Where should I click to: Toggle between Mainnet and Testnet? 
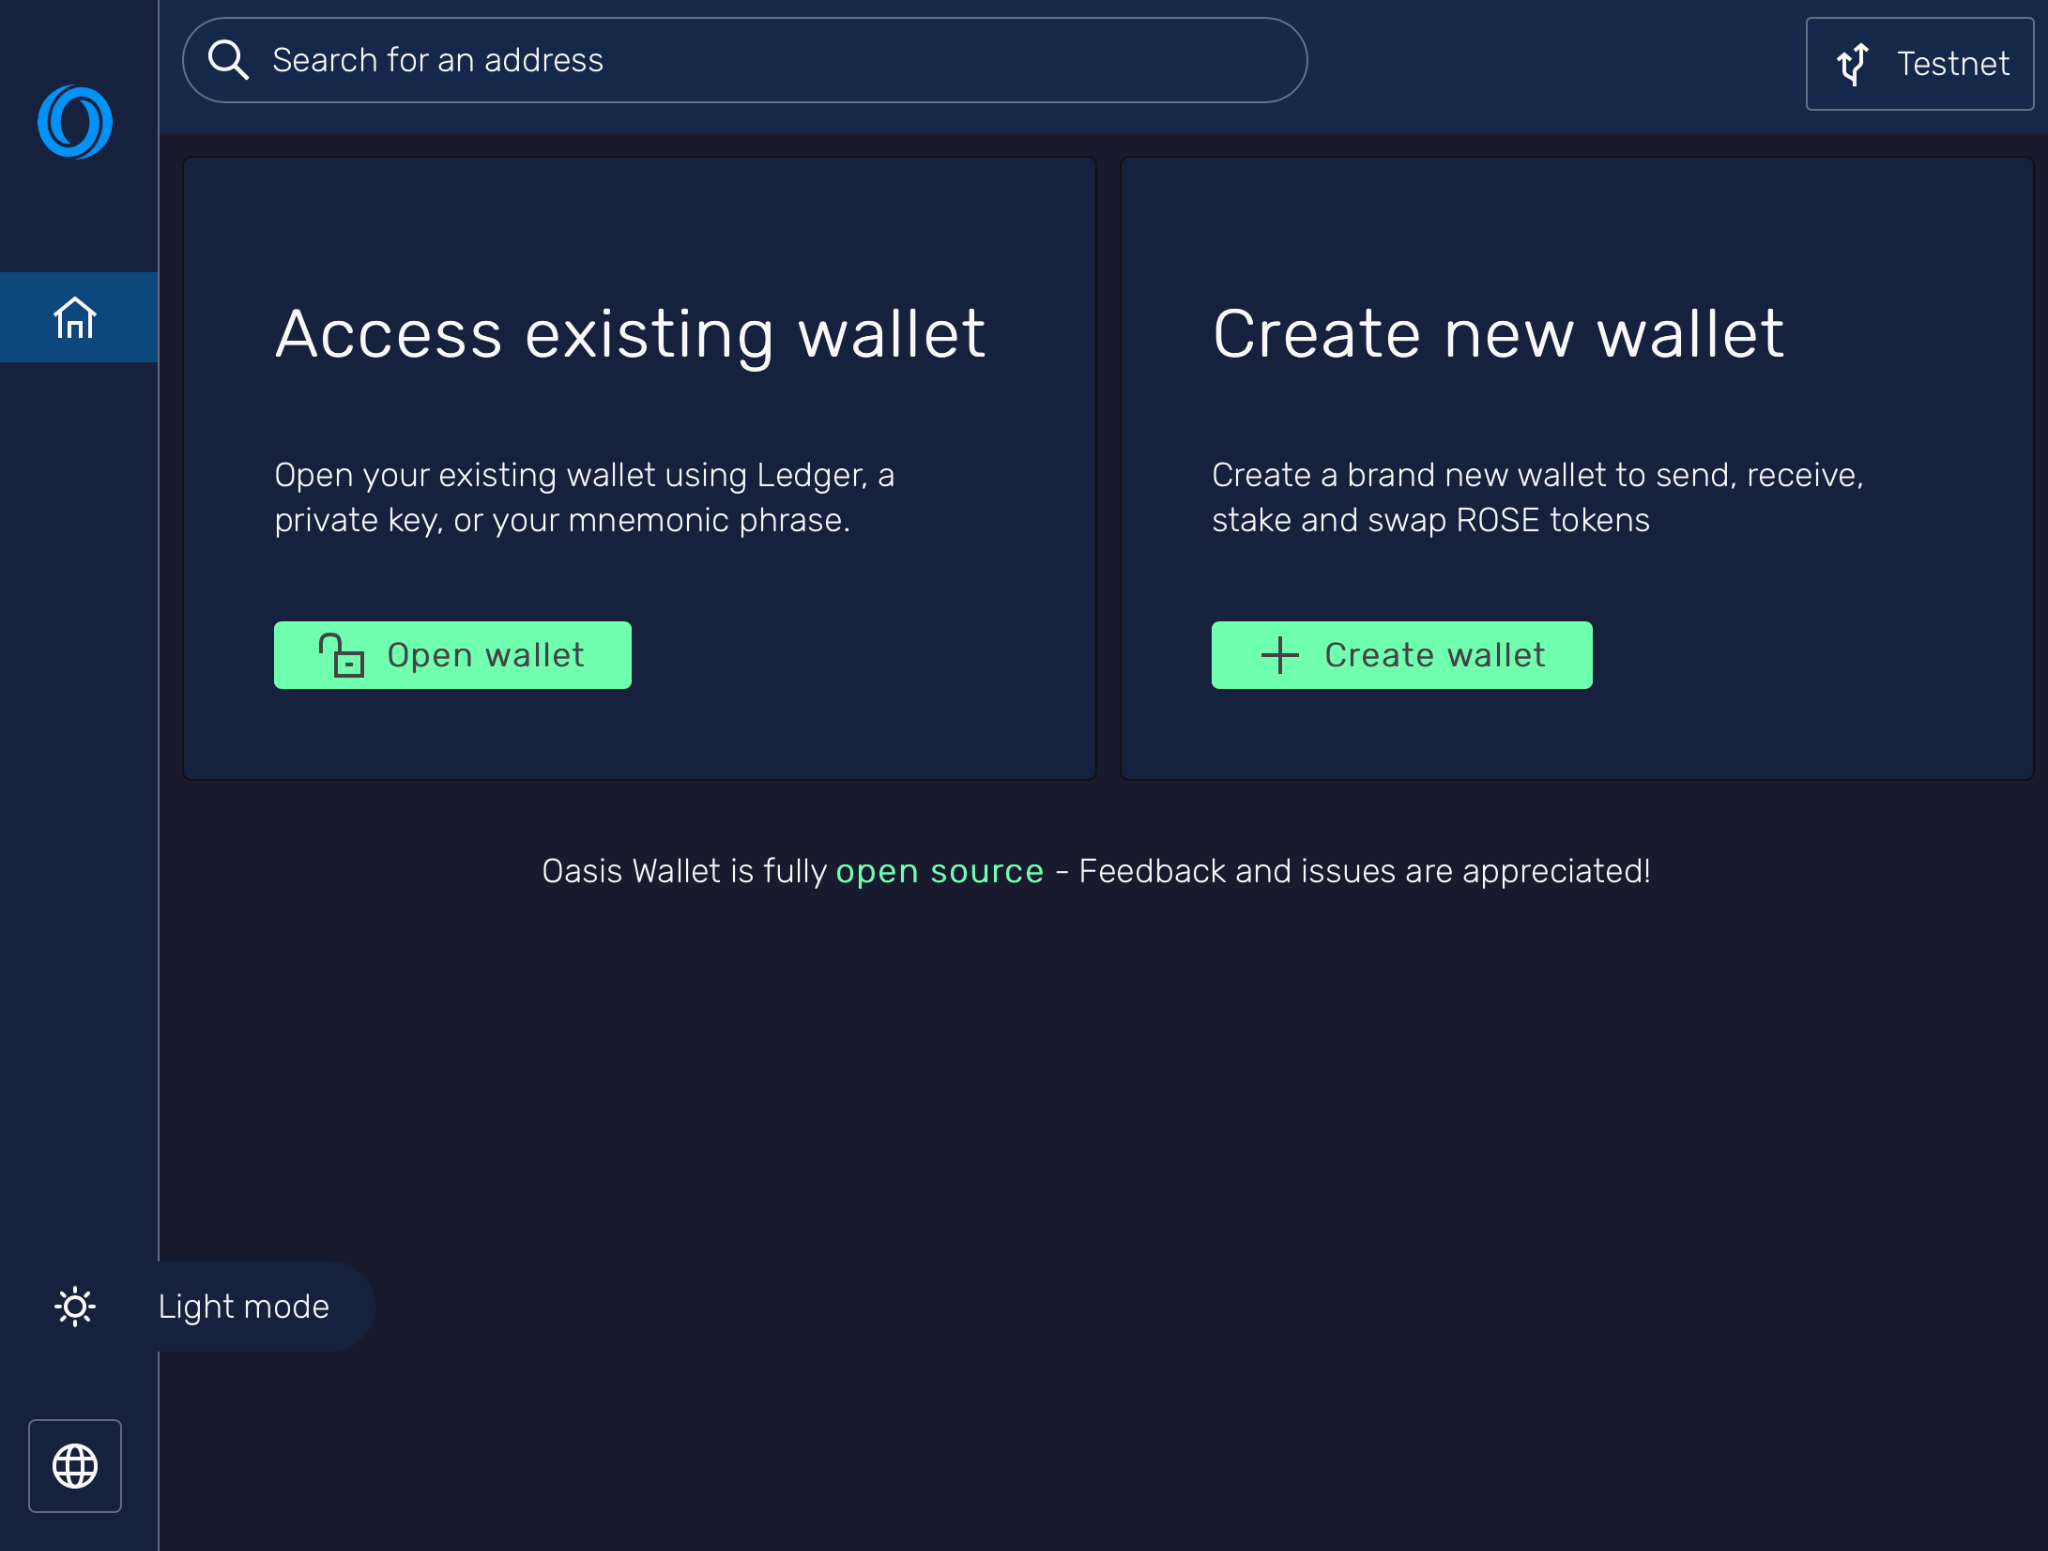point(1919,65)
